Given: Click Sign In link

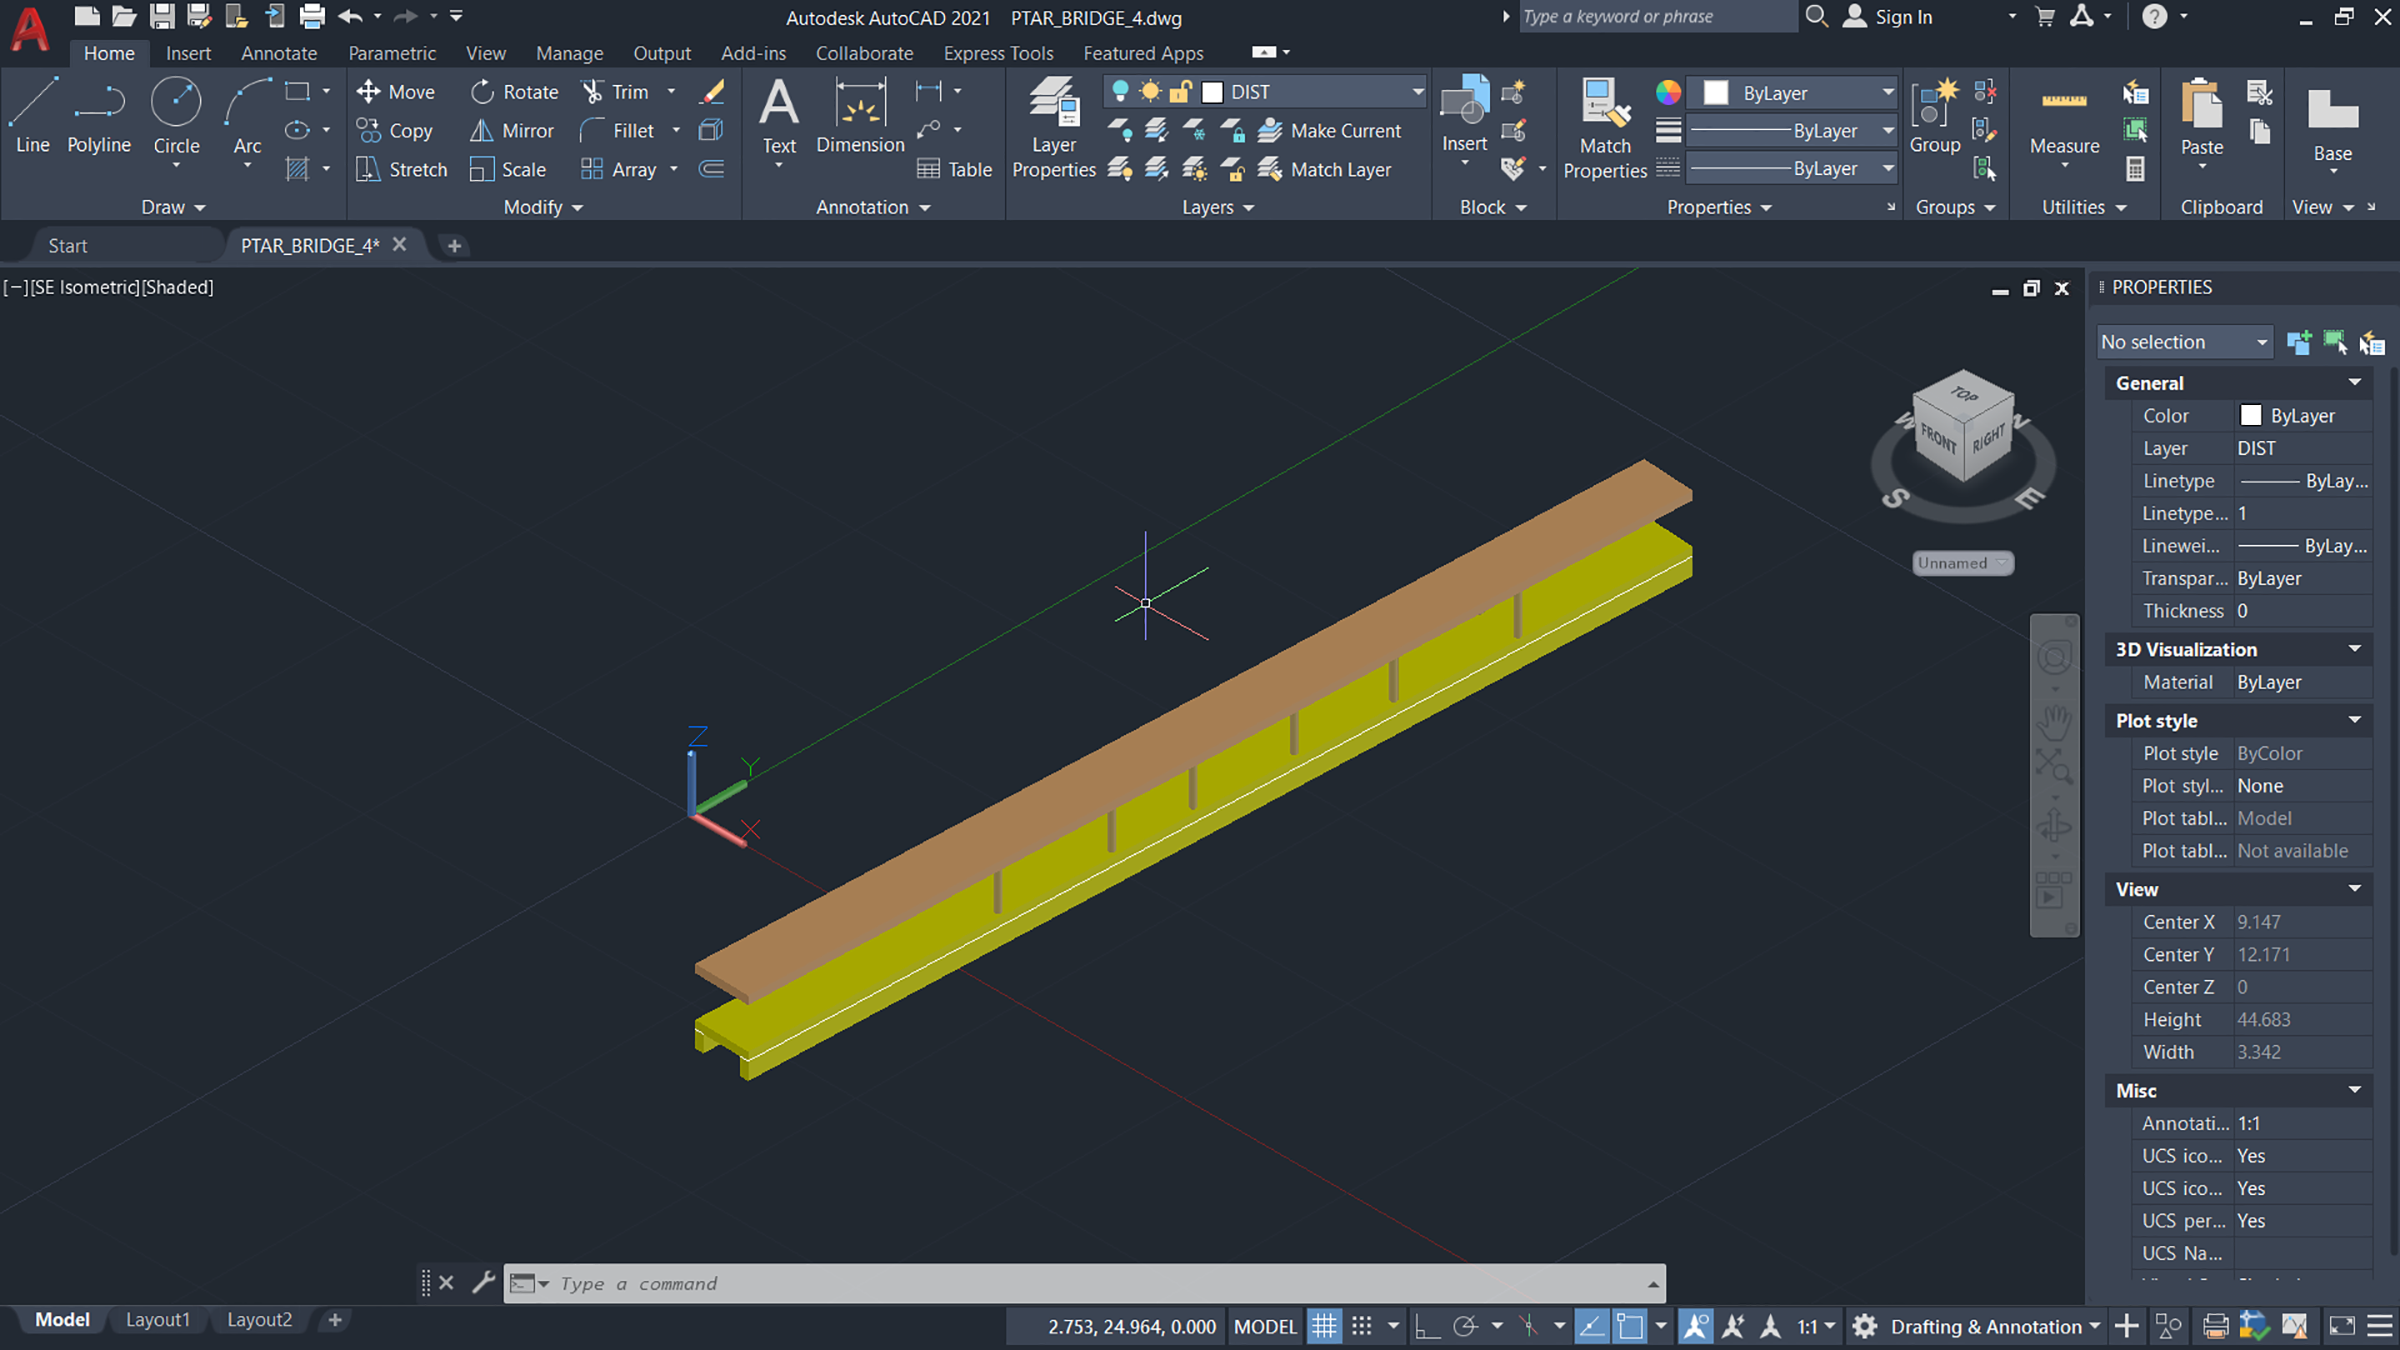Looking at the screenshot, I should click(1902, 17).
